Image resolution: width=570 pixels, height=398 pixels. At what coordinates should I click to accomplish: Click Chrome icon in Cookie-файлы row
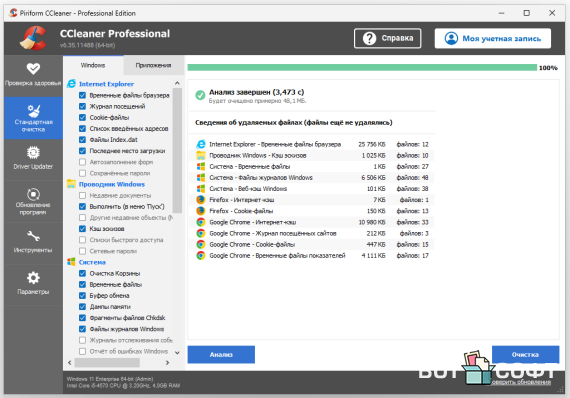tap(201, 244)
